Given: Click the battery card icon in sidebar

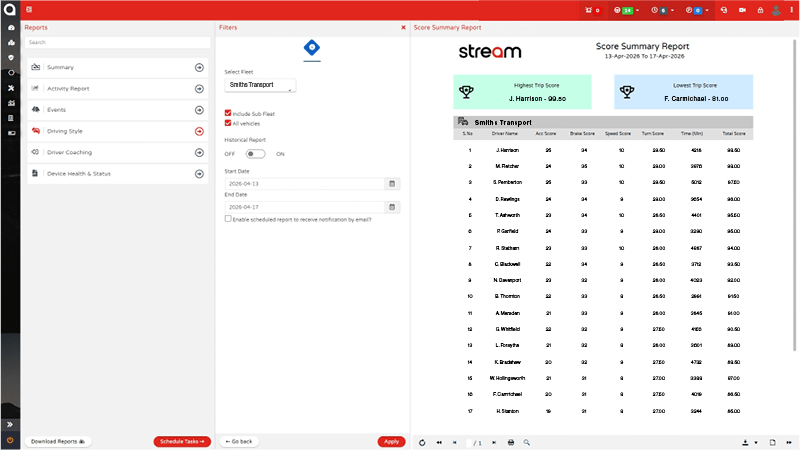Looking at the screenshot, I should click(x=11, y=133).
